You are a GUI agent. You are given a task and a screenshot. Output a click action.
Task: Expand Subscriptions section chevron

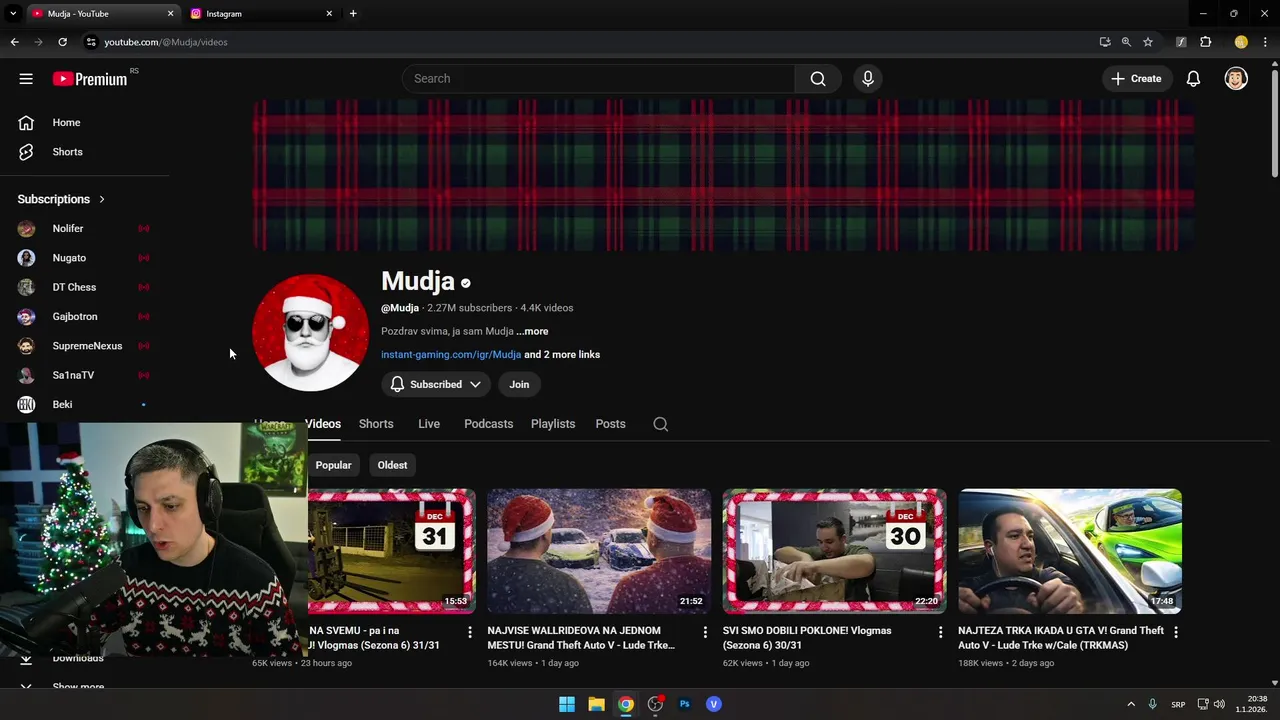101,199
